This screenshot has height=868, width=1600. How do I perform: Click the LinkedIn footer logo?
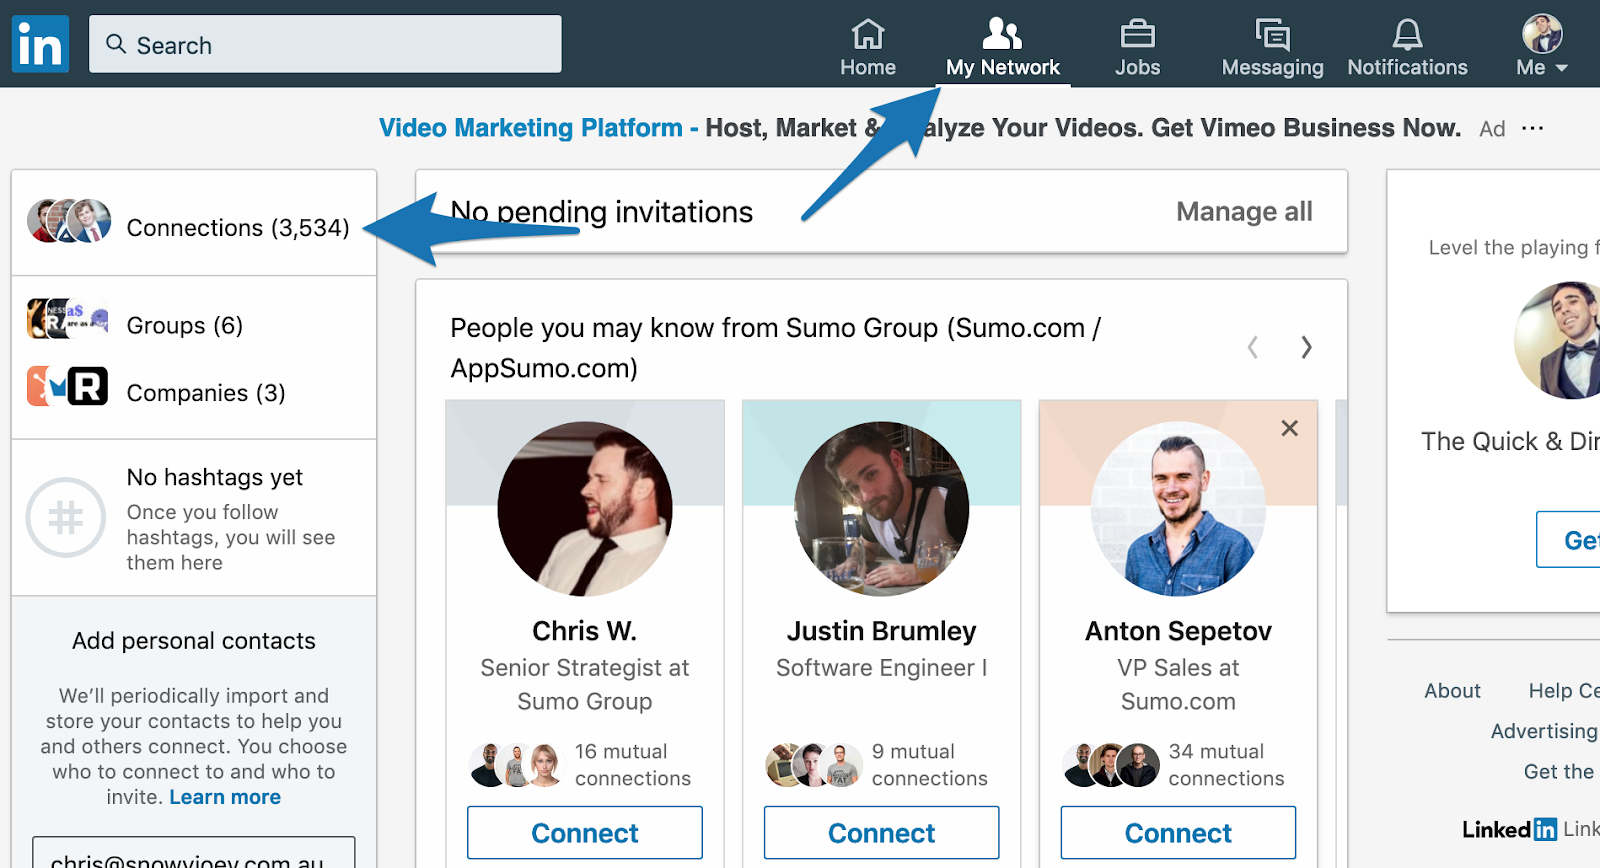[x=1509, y=829]
